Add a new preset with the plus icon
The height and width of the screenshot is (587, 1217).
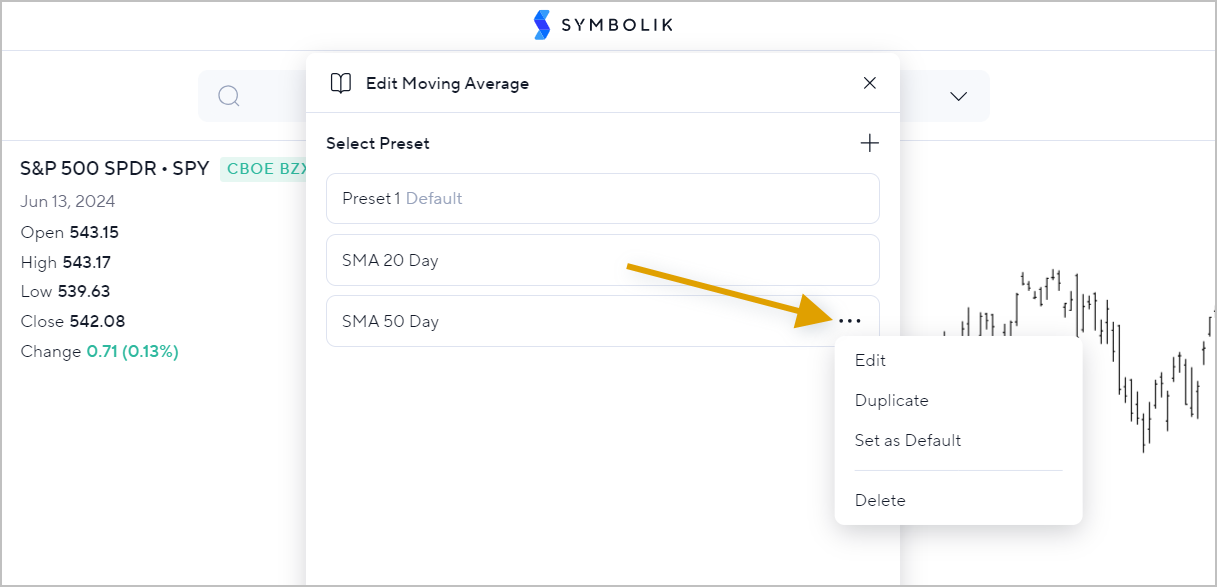click(870, 143)
